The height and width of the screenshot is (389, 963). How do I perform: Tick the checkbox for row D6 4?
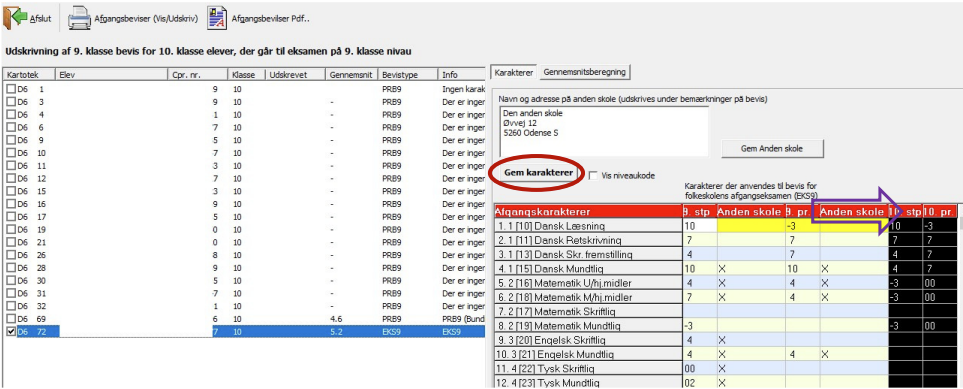11,114
